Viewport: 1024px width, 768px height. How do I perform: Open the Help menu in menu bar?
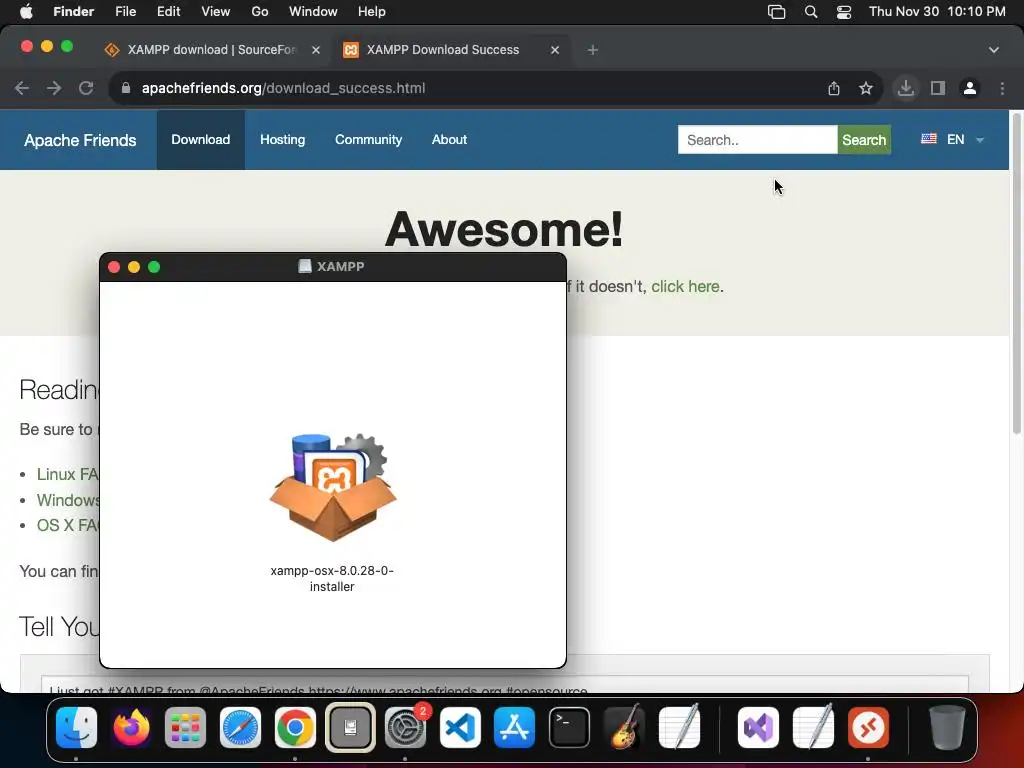tap(372, 12)
